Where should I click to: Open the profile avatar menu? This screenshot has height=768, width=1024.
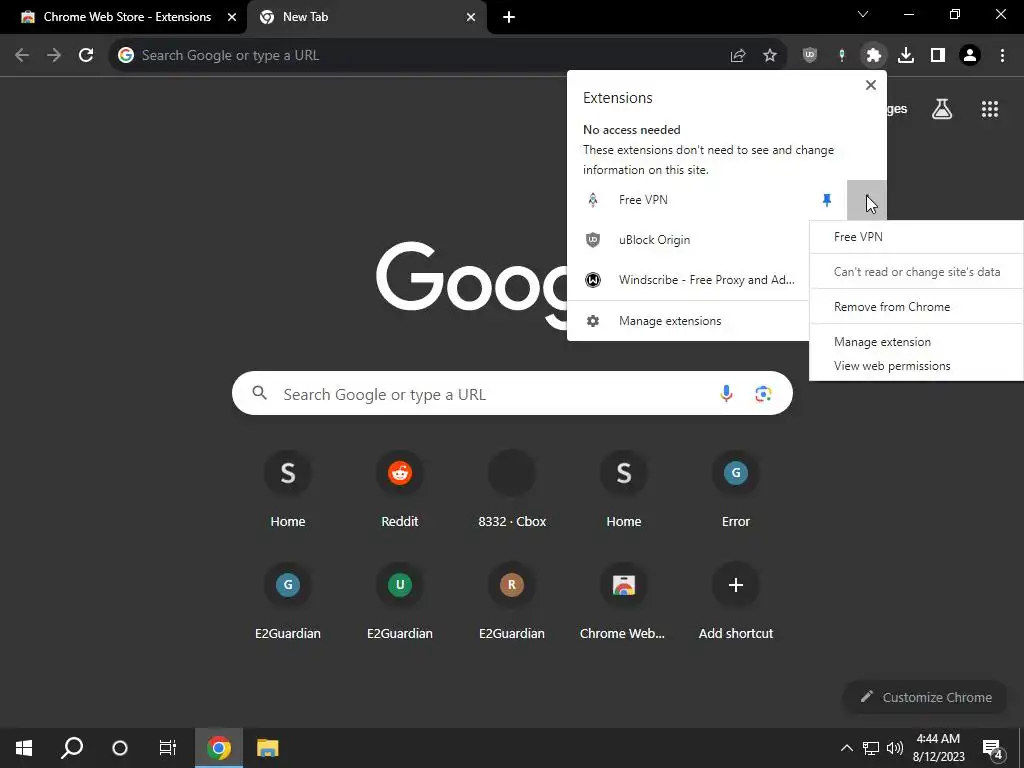tap(970, 56)
